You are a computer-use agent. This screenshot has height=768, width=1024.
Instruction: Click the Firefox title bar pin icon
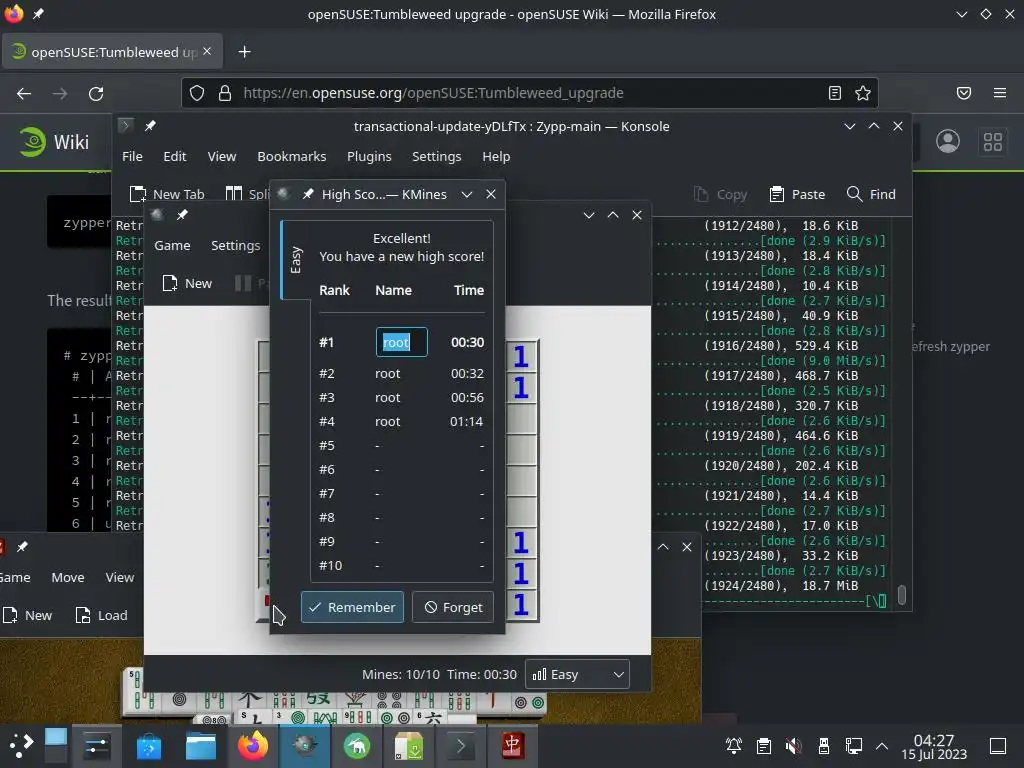(38, 14)
